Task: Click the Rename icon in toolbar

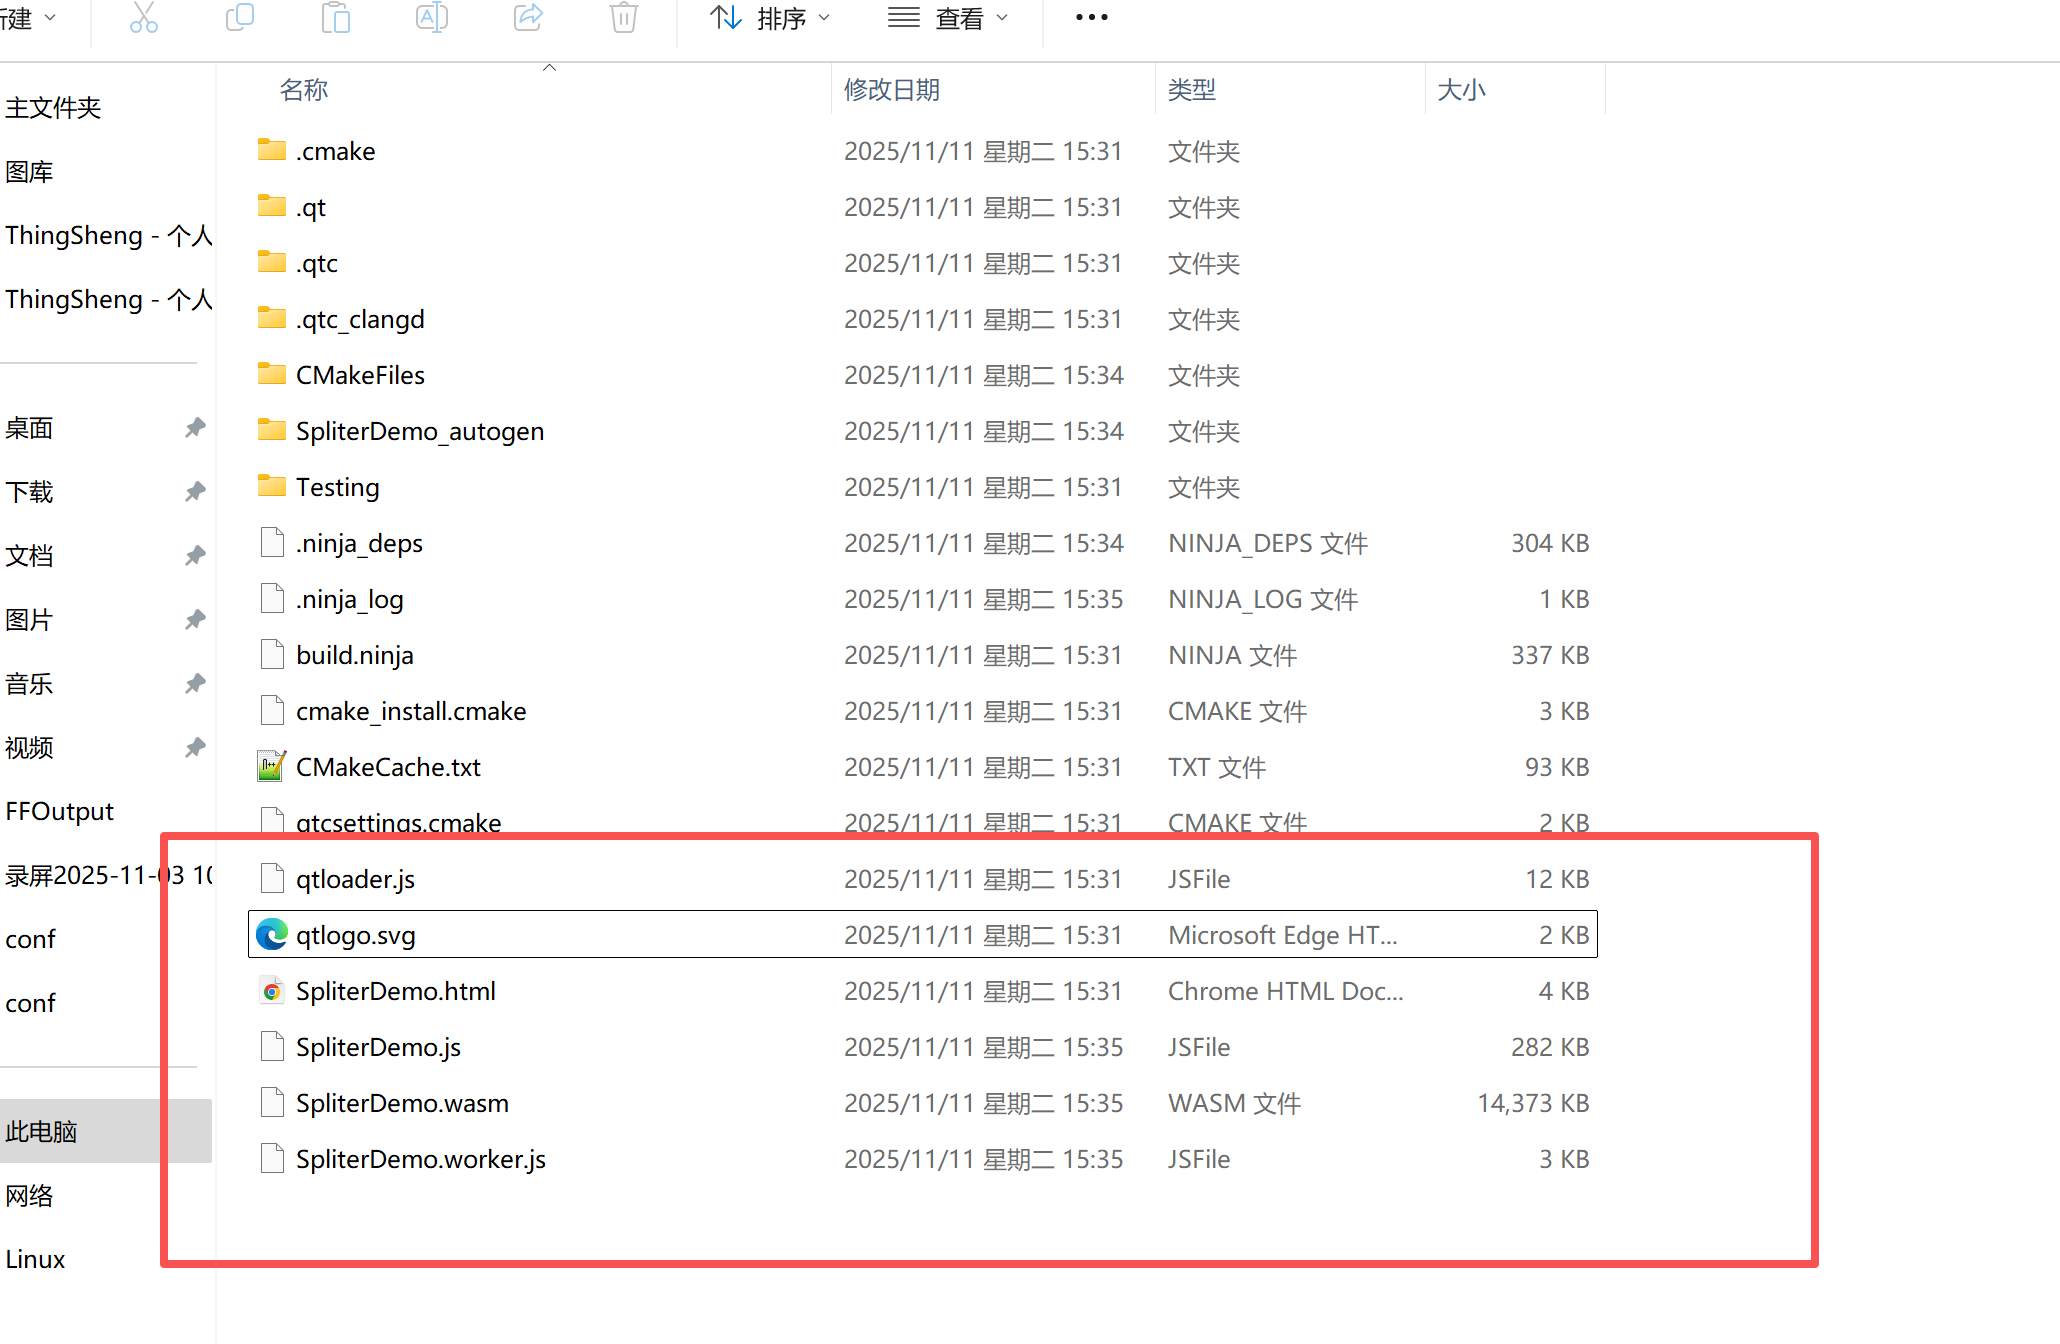Action: point(431,18)
